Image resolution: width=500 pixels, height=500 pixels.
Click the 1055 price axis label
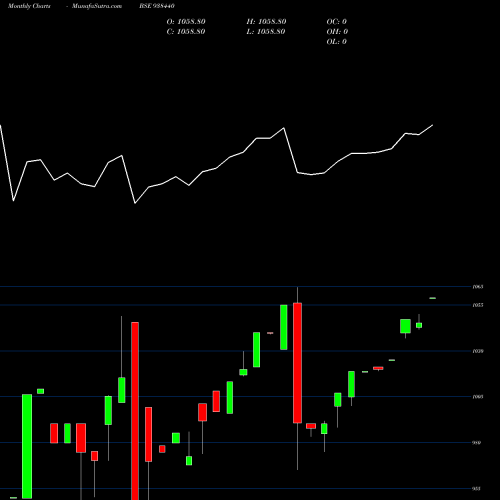click(478, 305)
